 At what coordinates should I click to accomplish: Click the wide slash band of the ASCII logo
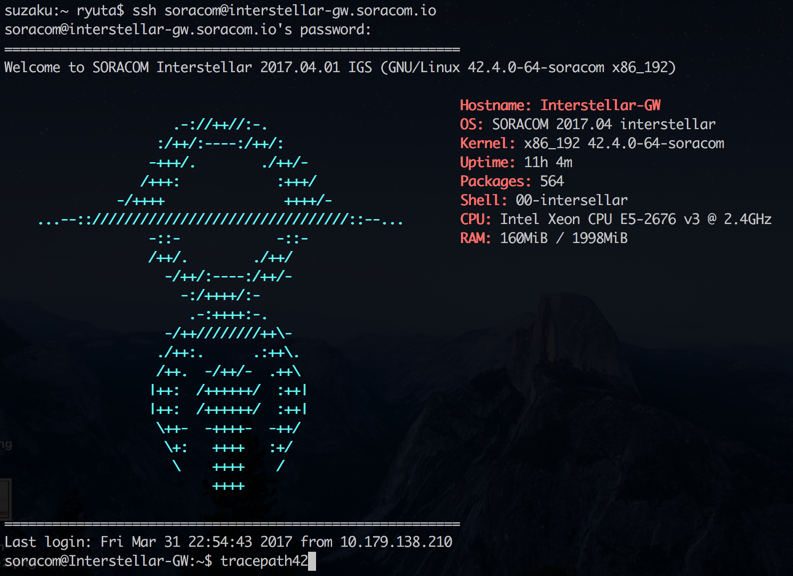(x=221, y=220)
